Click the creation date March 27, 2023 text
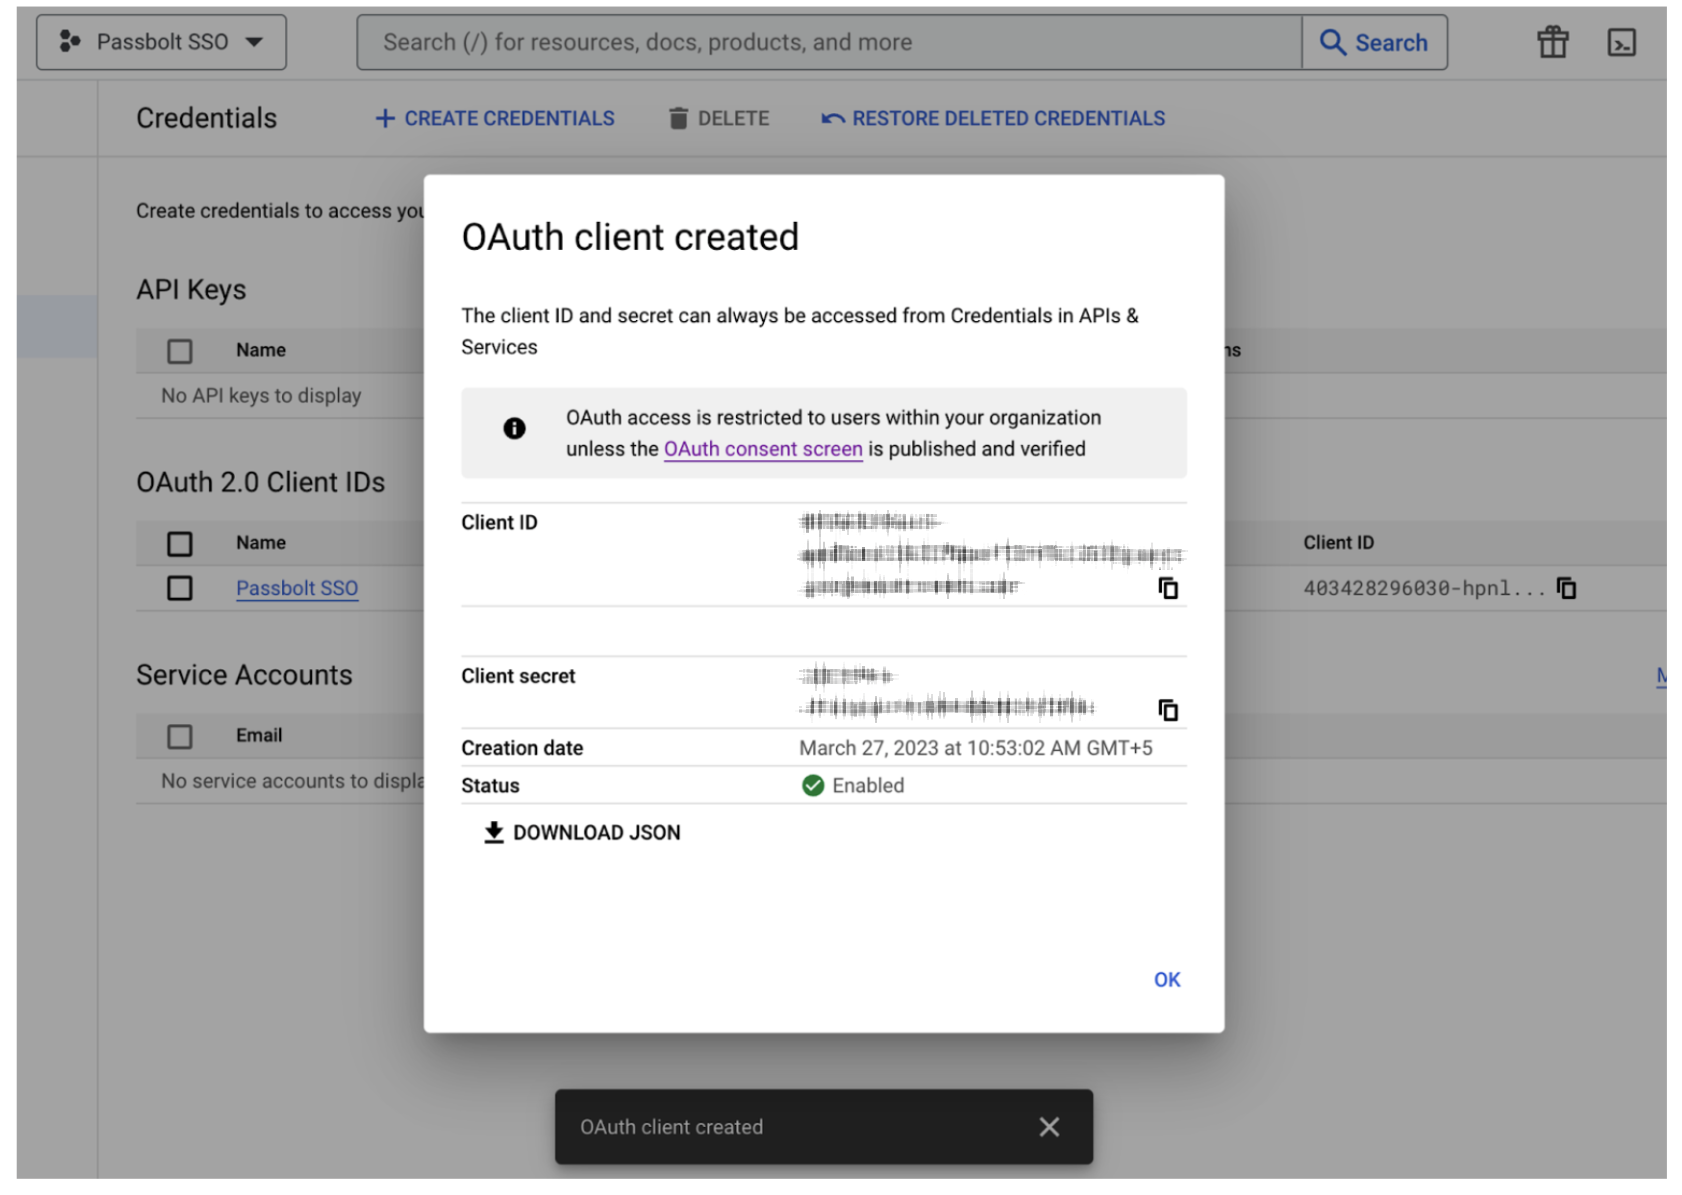The width and height of the screenshot is (1682, 1195). click(976, 748)
